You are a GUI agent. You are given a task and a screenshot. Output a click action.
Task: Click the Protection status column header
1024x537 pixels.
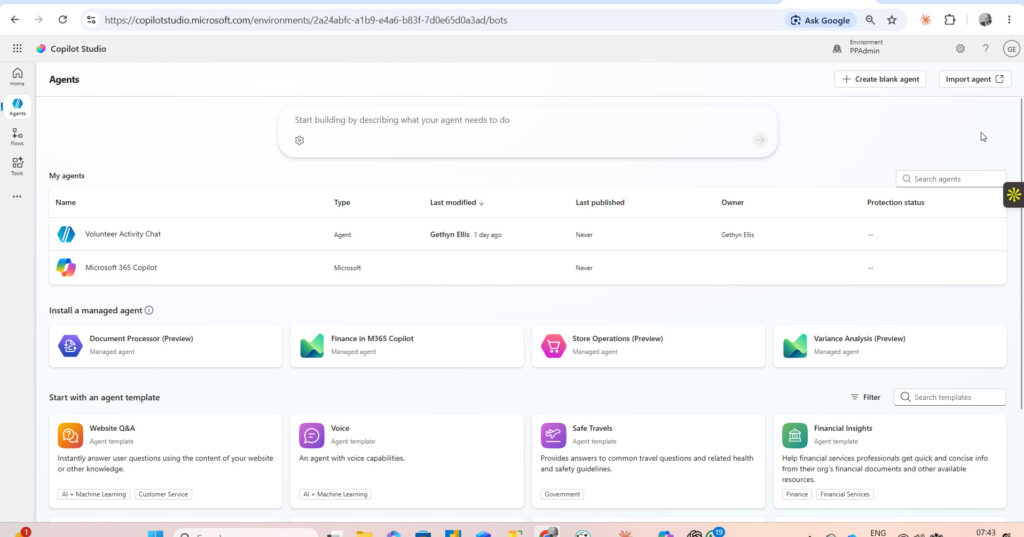click(x=895, y=203)
